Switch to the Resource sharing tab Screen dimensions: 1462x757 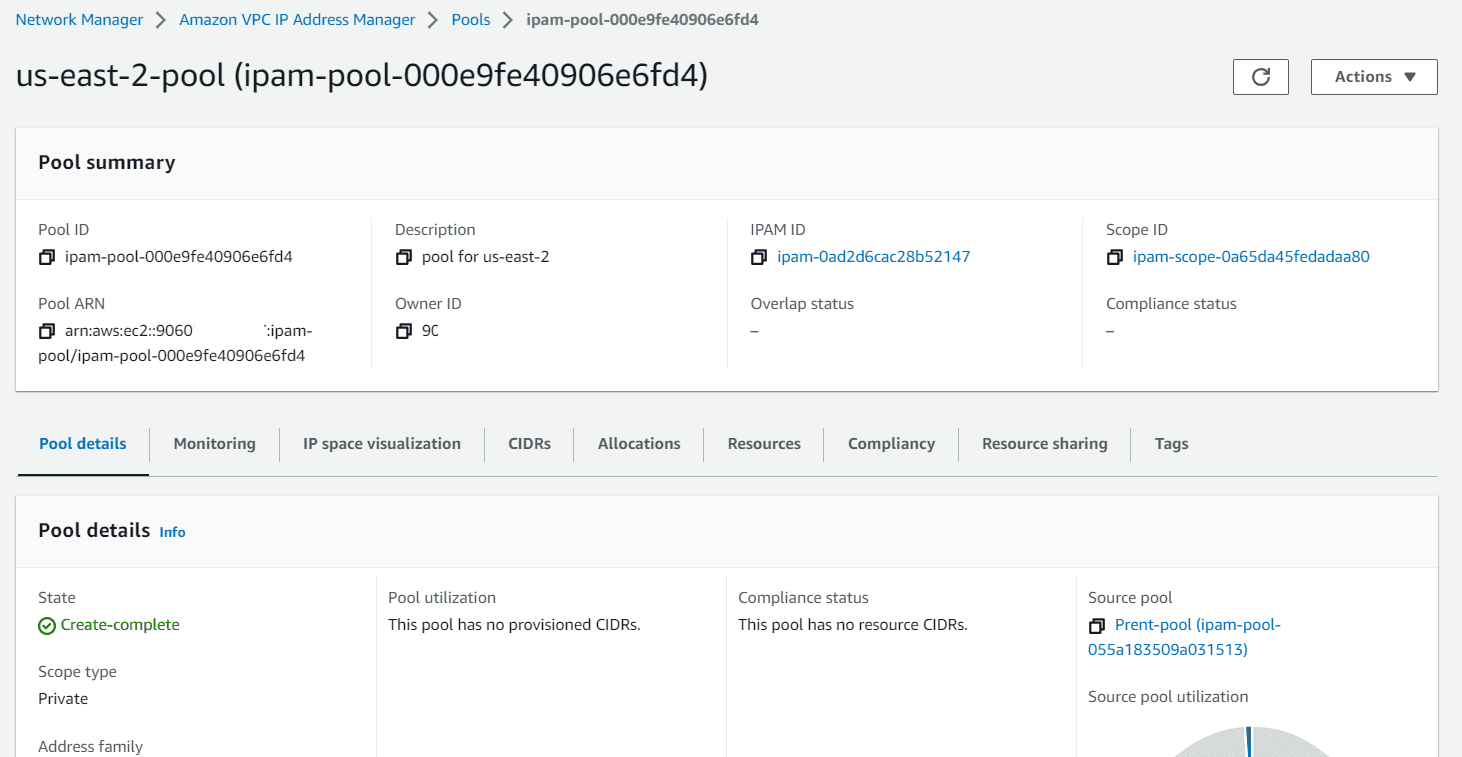click(x=1045, y=444)
